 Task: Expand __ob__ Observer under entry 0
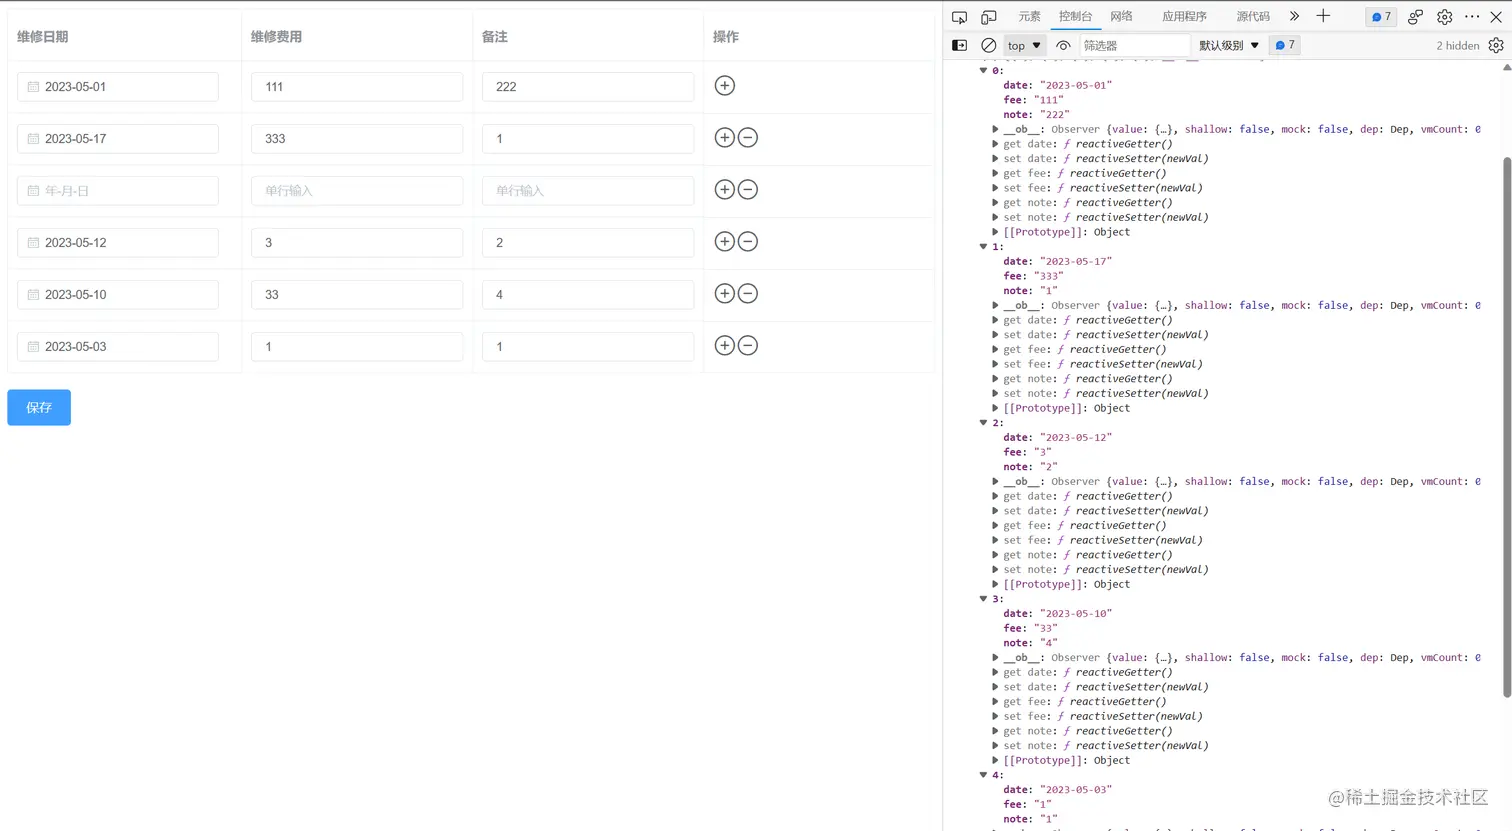tap(996, 129)
